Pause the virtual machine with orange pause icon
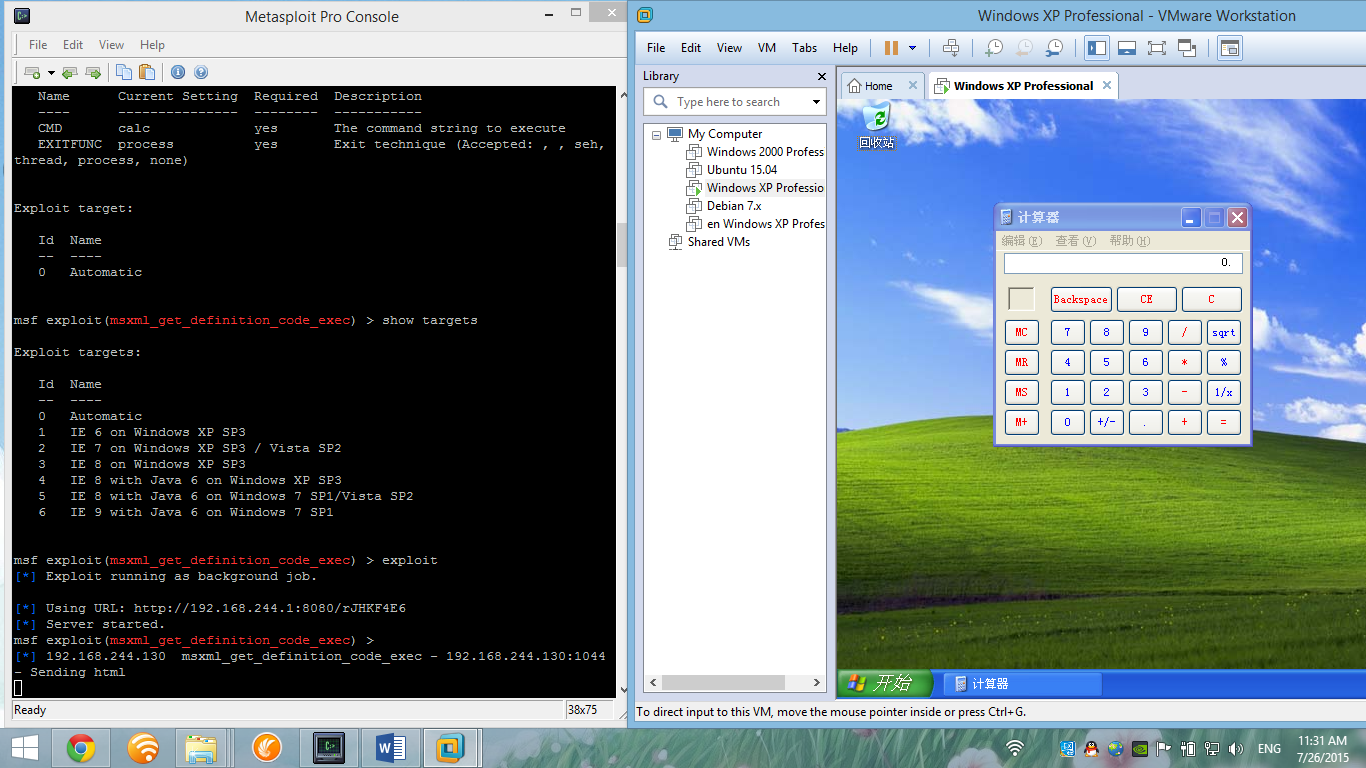 pyautogui.click(x=891, y=48)
